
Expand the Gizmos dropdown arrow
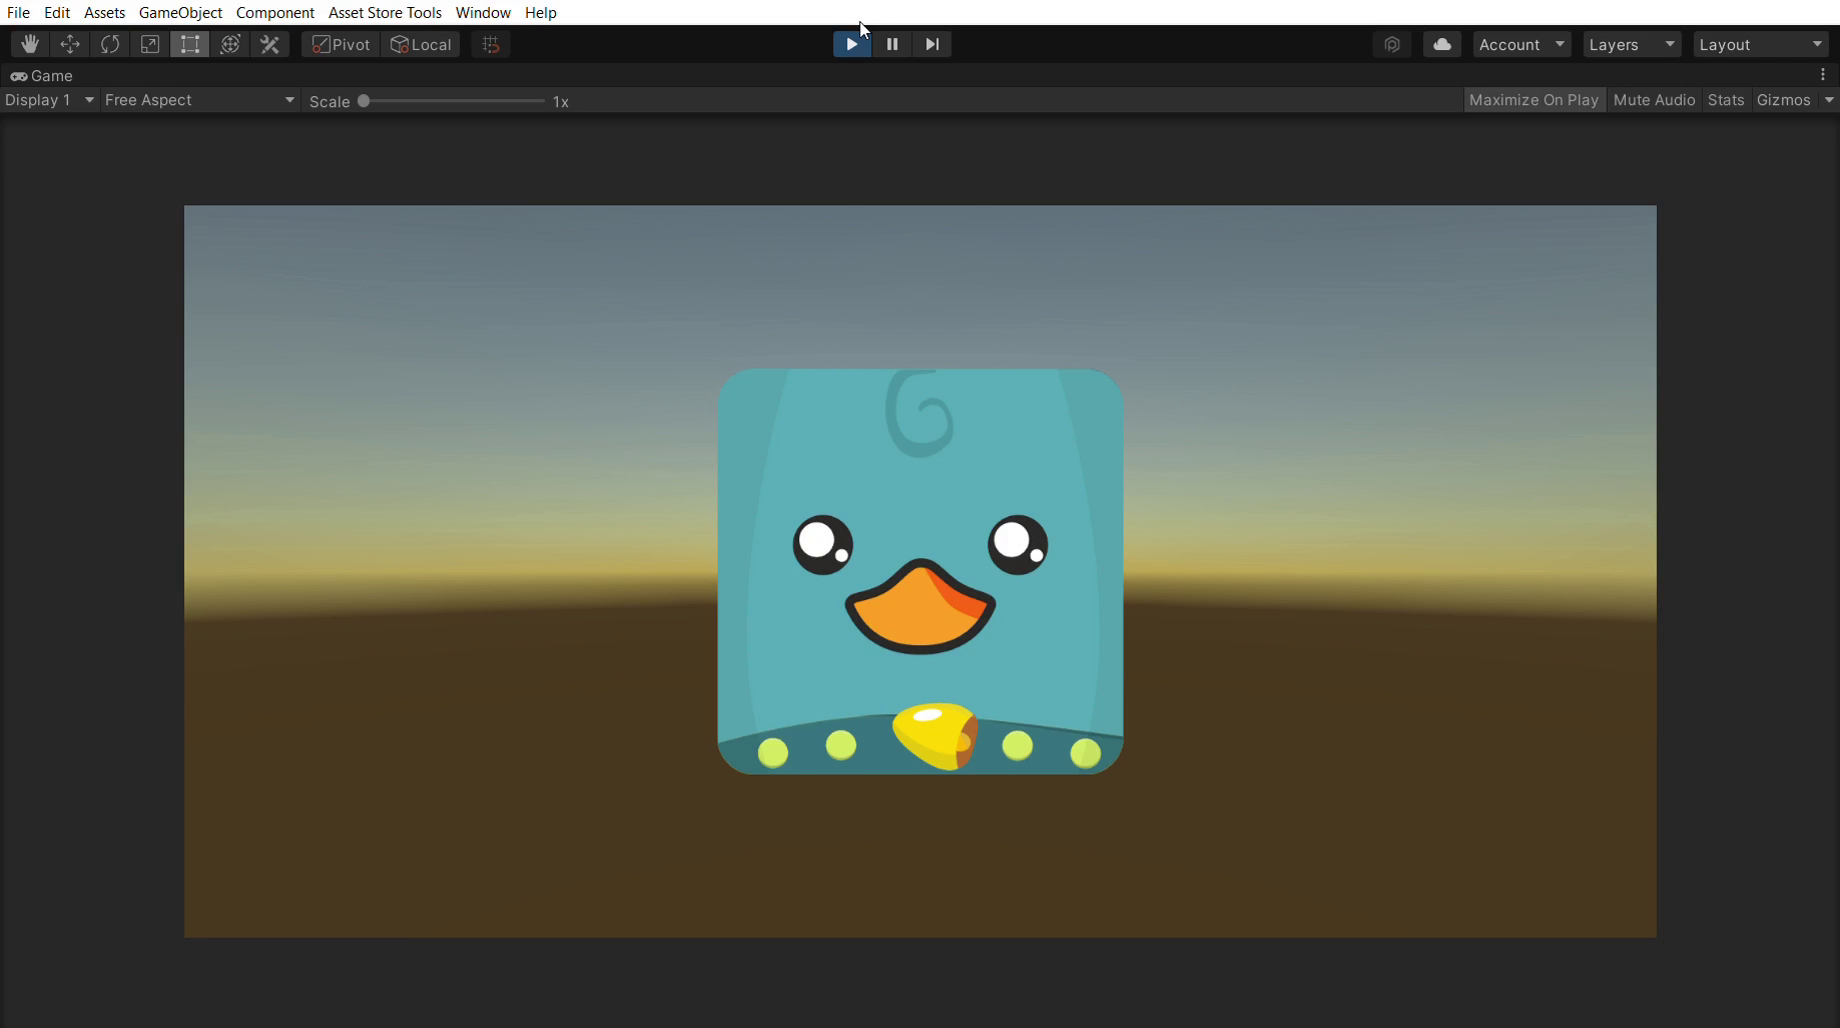(1829, 100)
